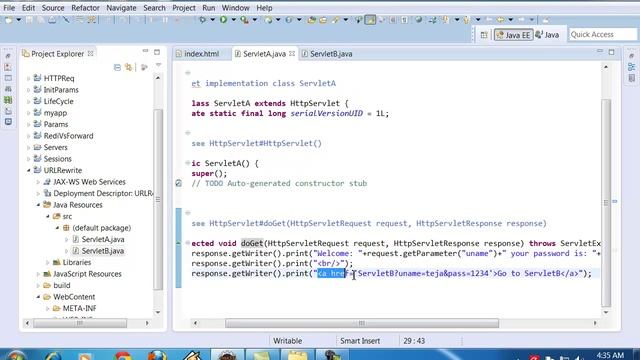Maximize the editor area
640x360 pixels.
tap(611, 52)
